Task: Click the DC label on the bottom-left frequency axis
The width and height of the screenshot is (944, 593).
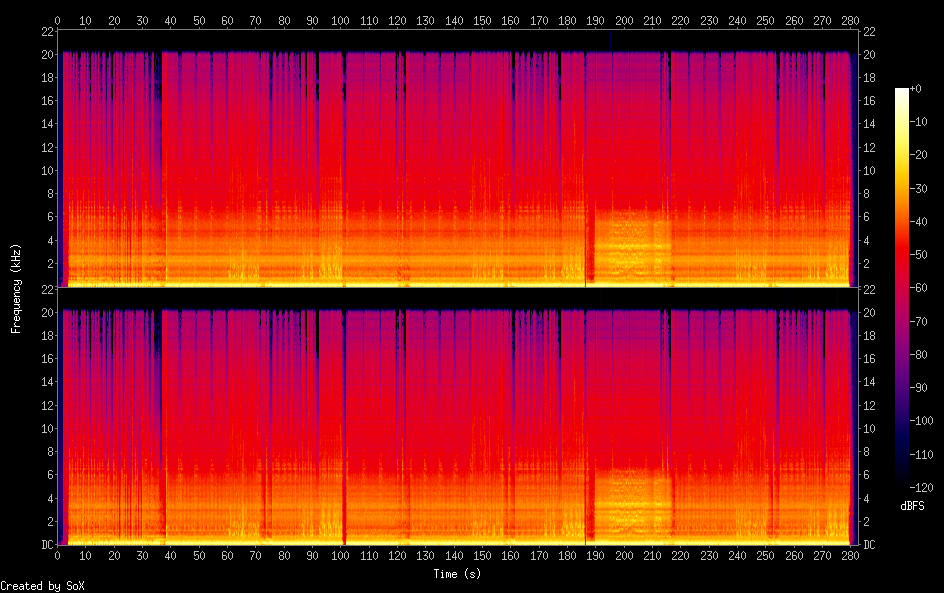Action: tap(44, 545)
